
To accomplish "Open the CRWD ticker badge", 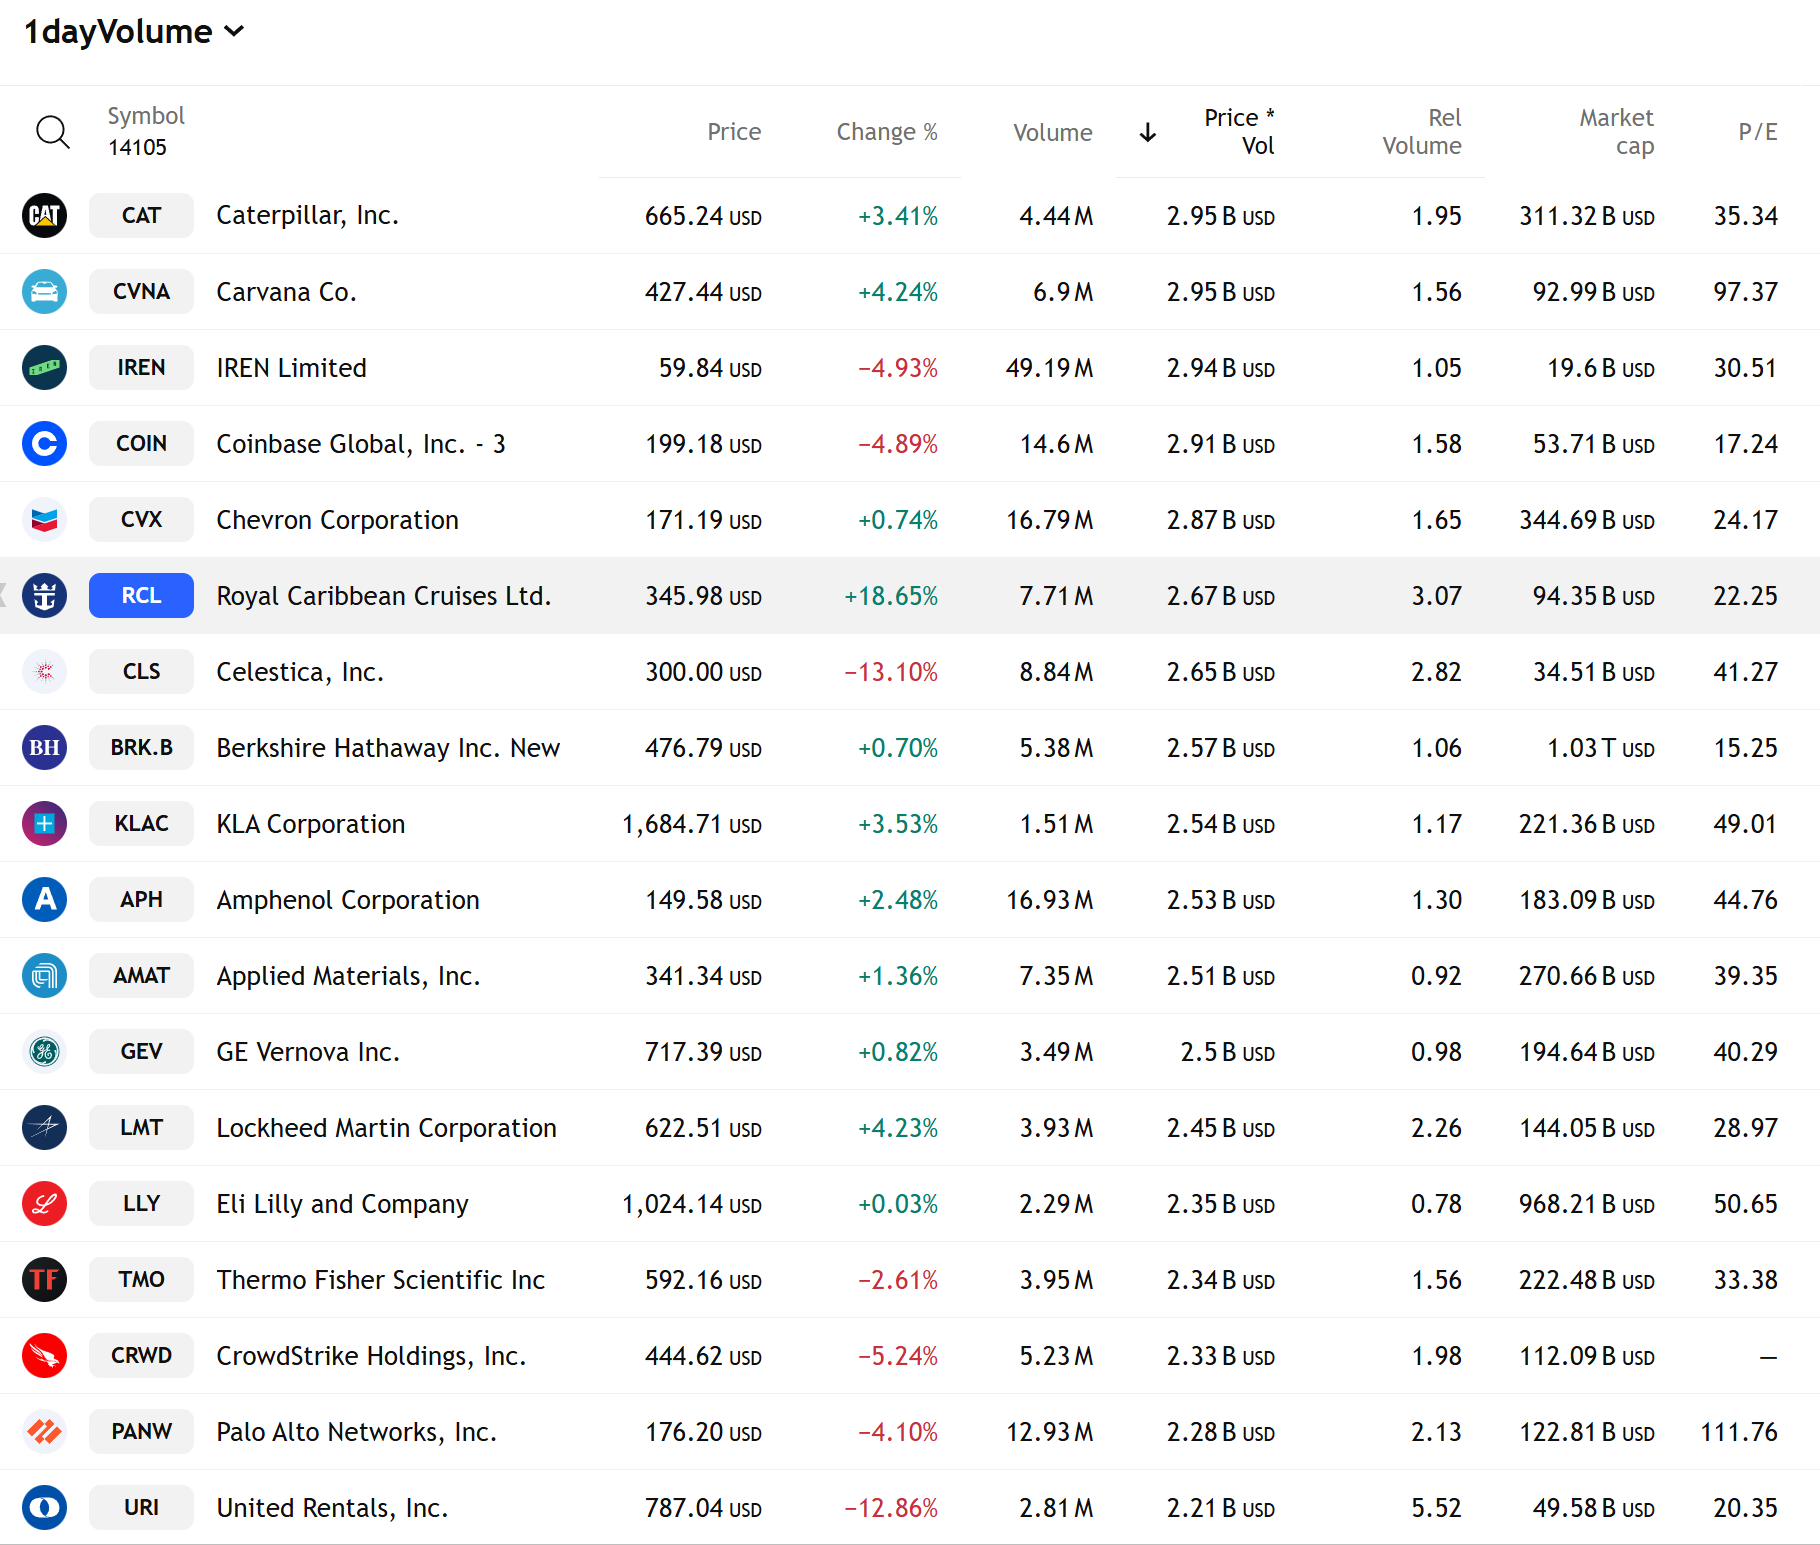I will (141, 1355).
